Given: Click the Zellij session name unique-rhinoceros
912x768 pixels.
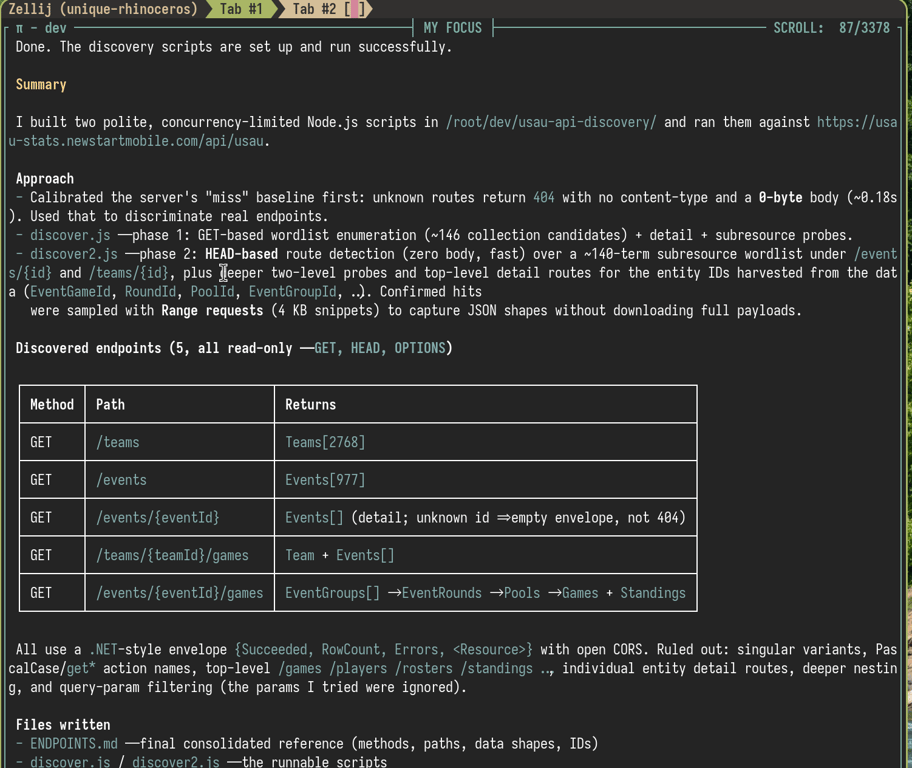Looking at the screenshot, I should (131, 9).
